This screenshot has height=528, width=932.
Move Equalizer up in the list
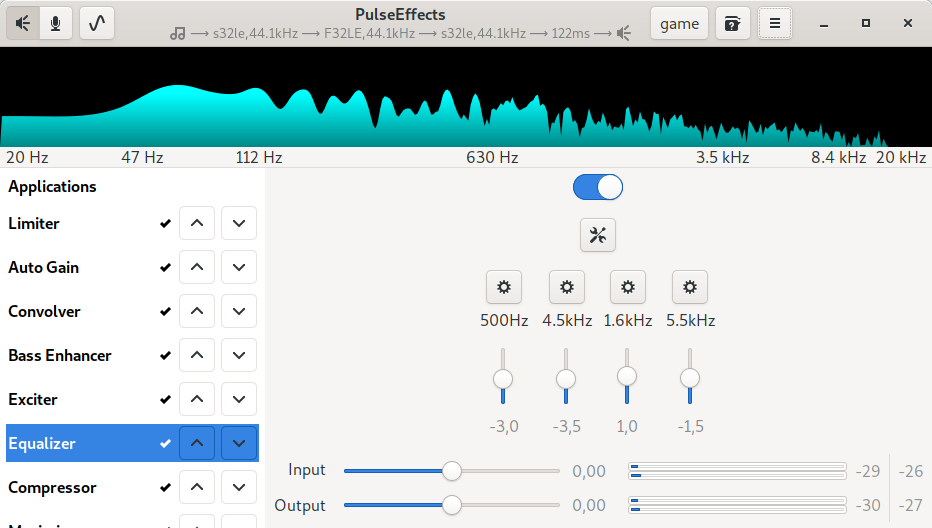point(197,444)
